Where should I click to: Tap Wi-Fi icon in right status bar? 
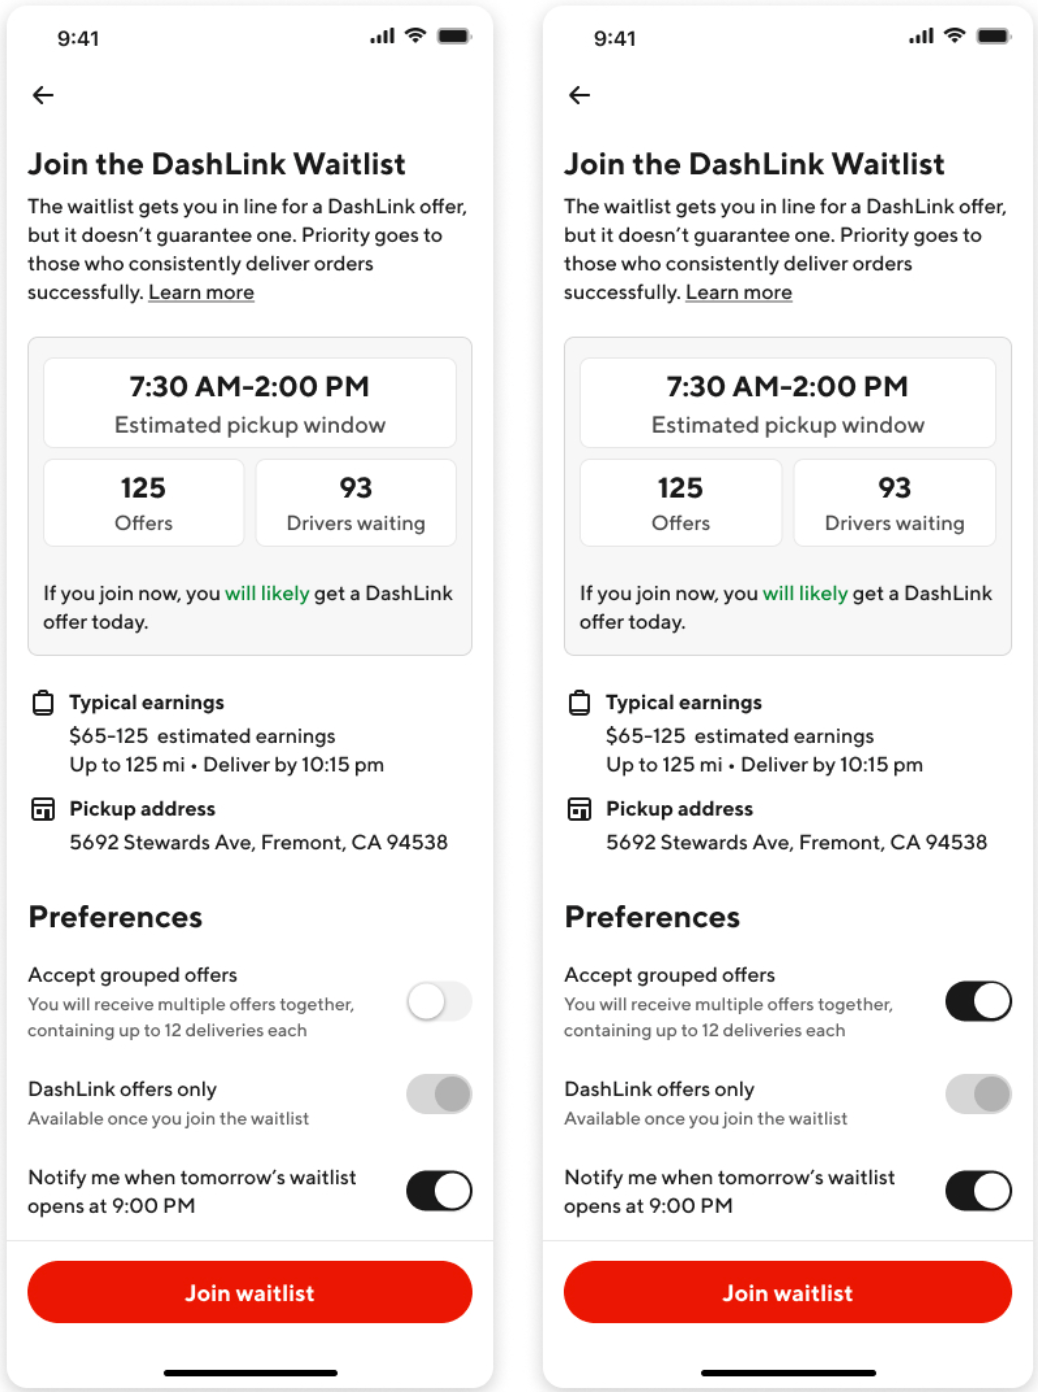pos(955,36)
